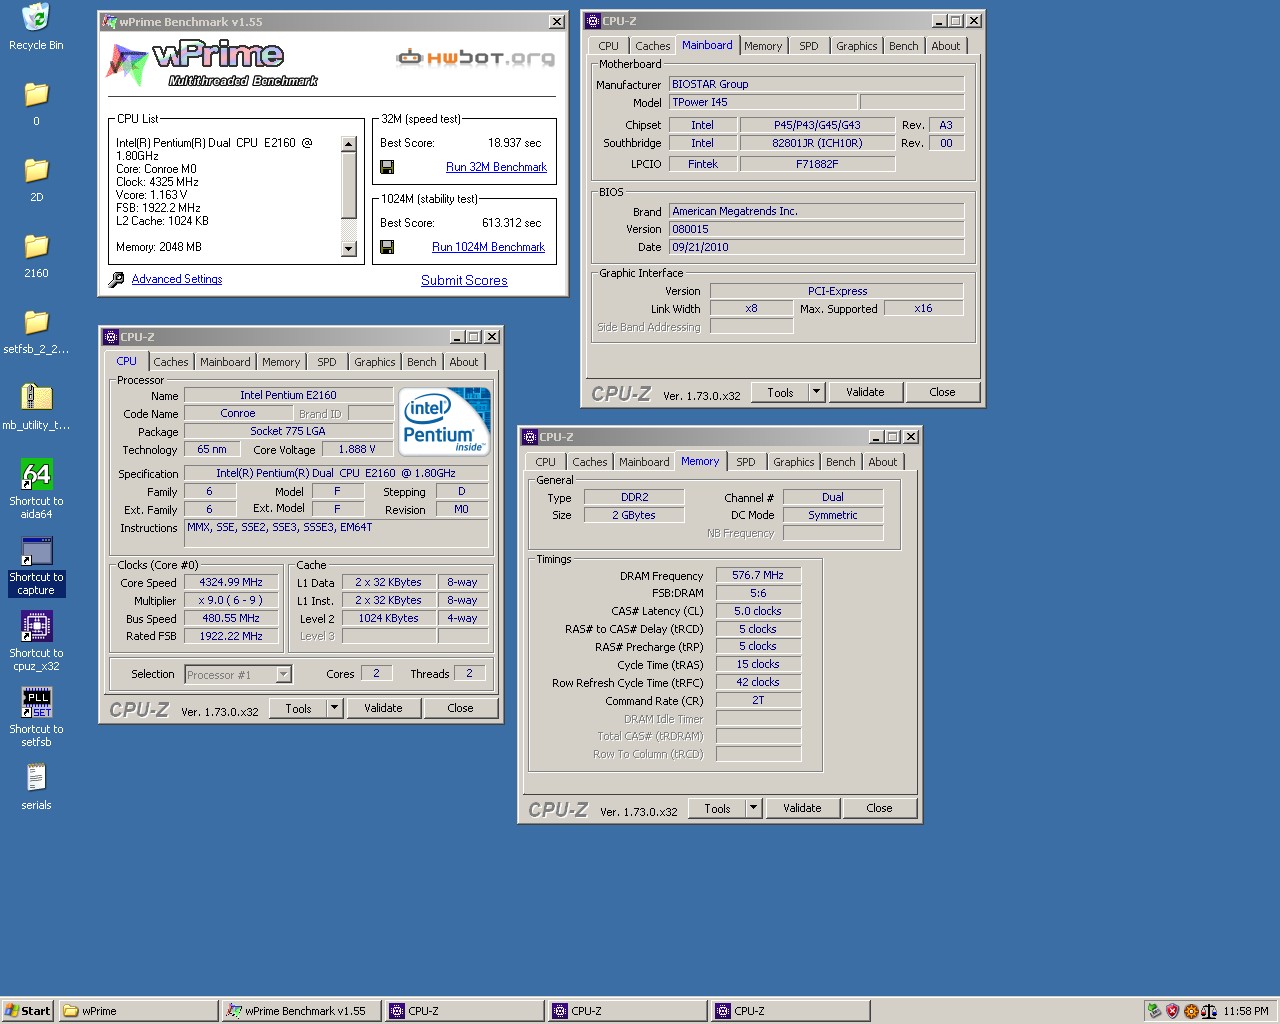
Task: Click CPU list scrollbar up arrow
Action: pyautogui.click(x=349, y=144)
